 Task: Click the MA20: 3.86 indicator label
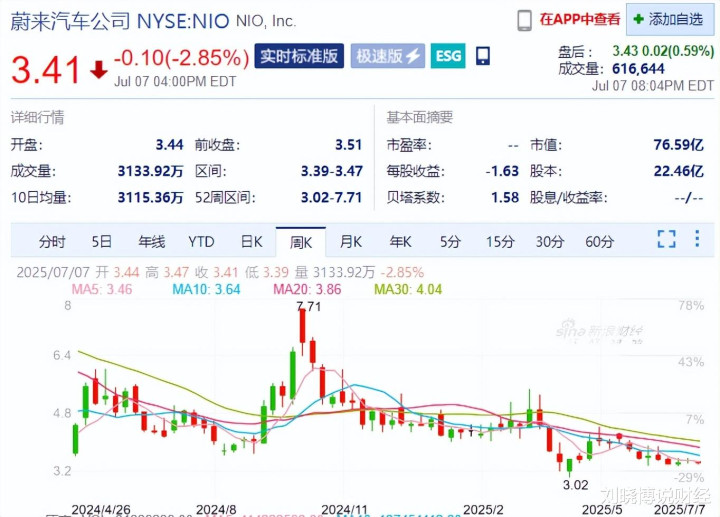pos(307,289)
